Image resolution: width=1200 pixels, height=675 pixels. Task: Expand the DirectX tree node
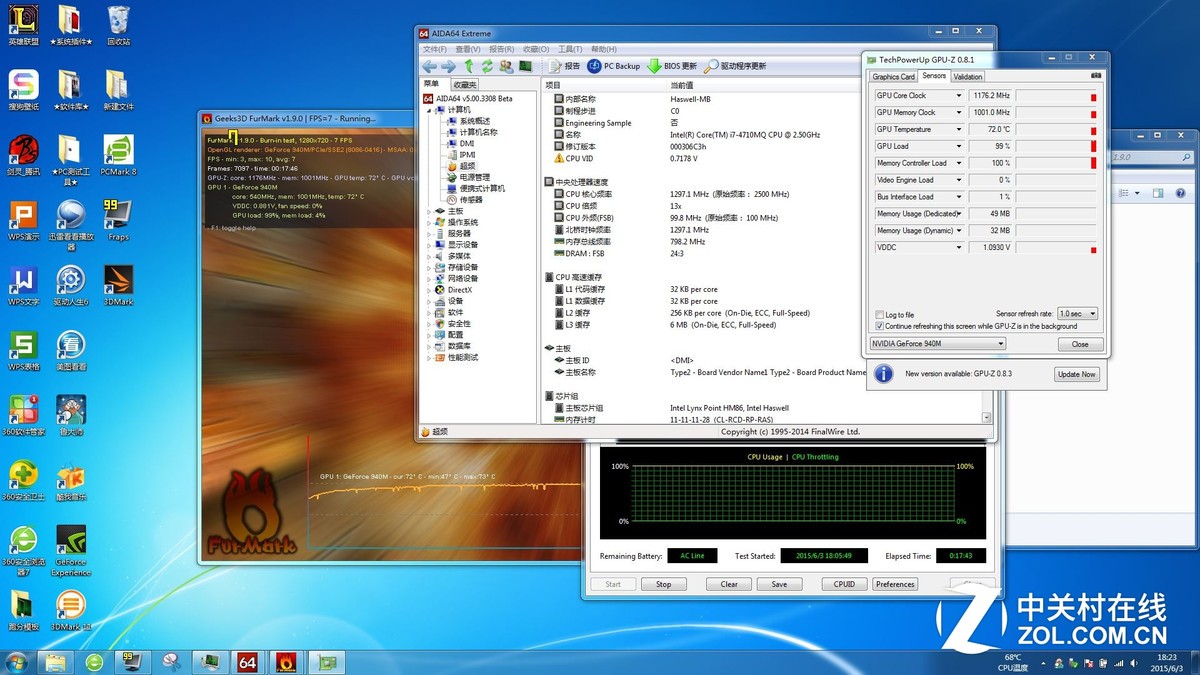tap(430, 290)
